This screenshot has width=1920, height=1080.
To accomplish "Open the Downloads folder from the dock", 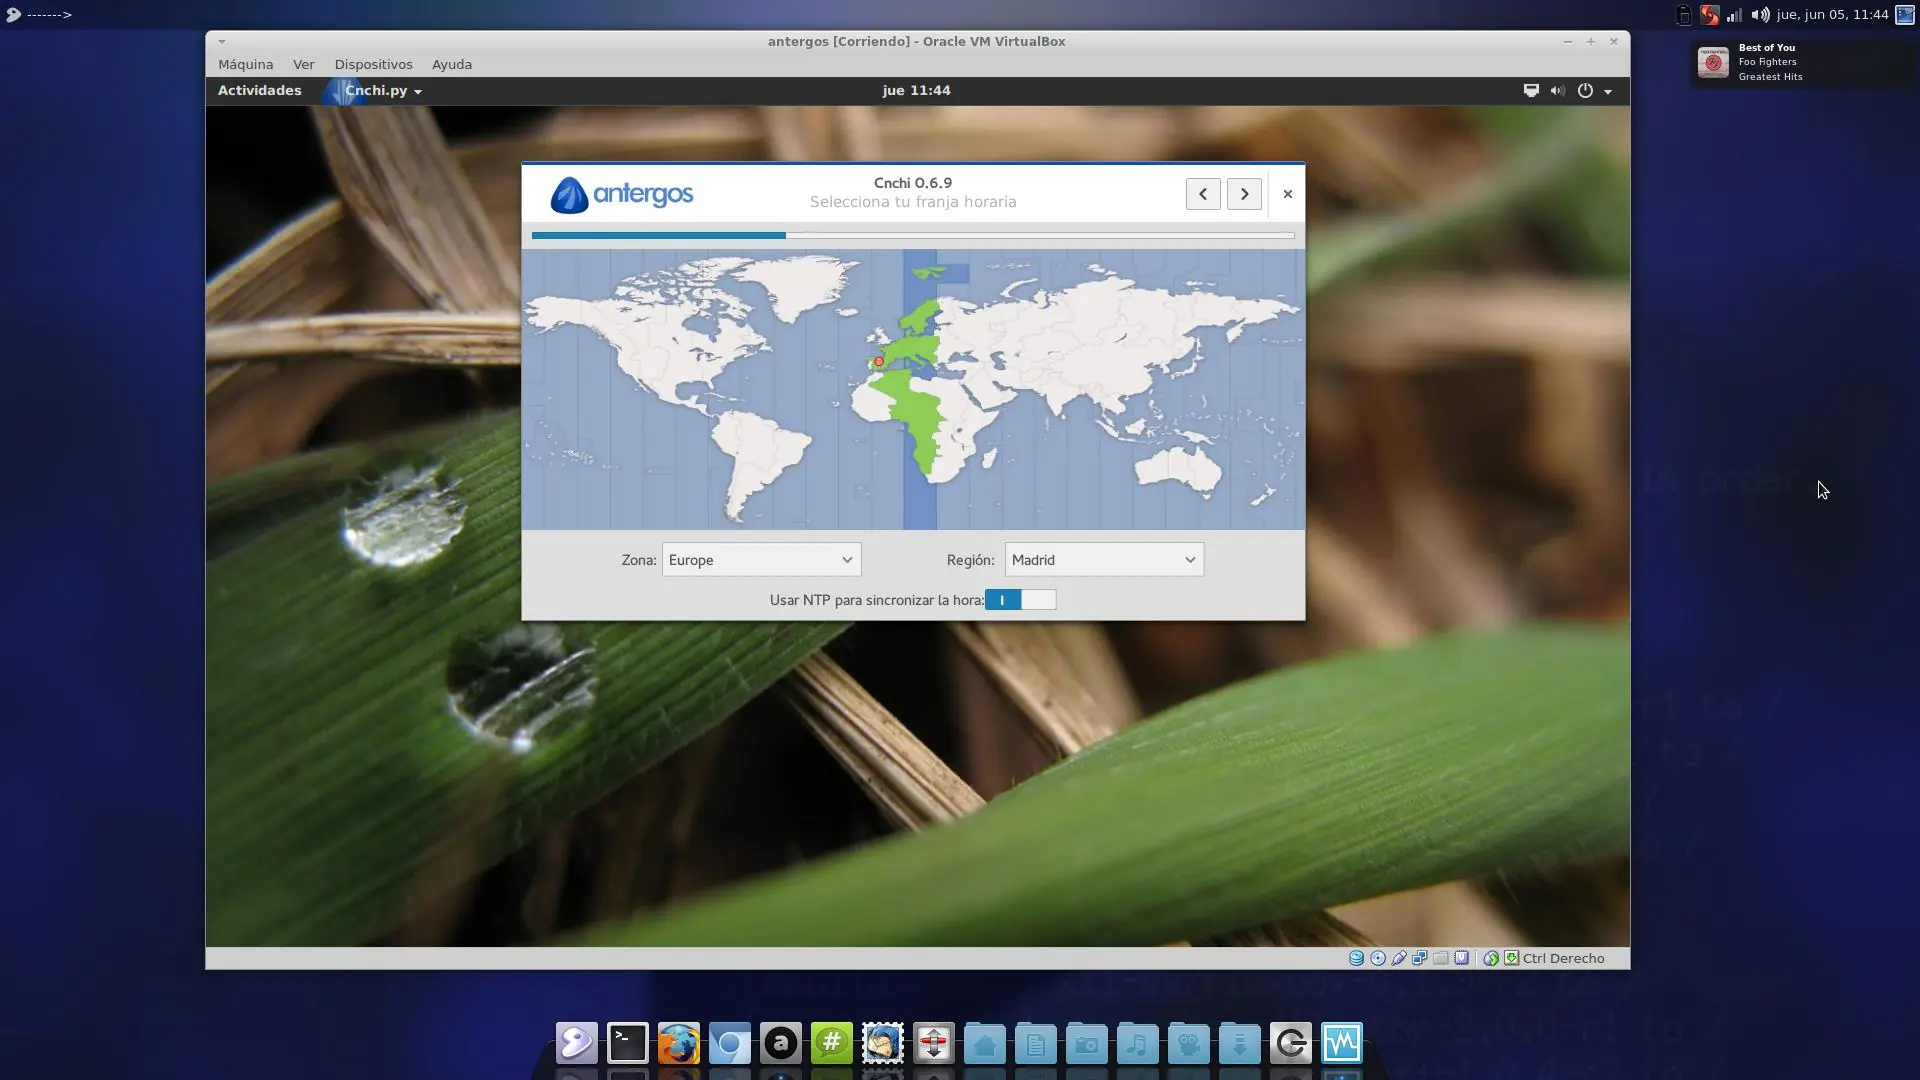I will pyautogui.click(x=1240, y=1043).
